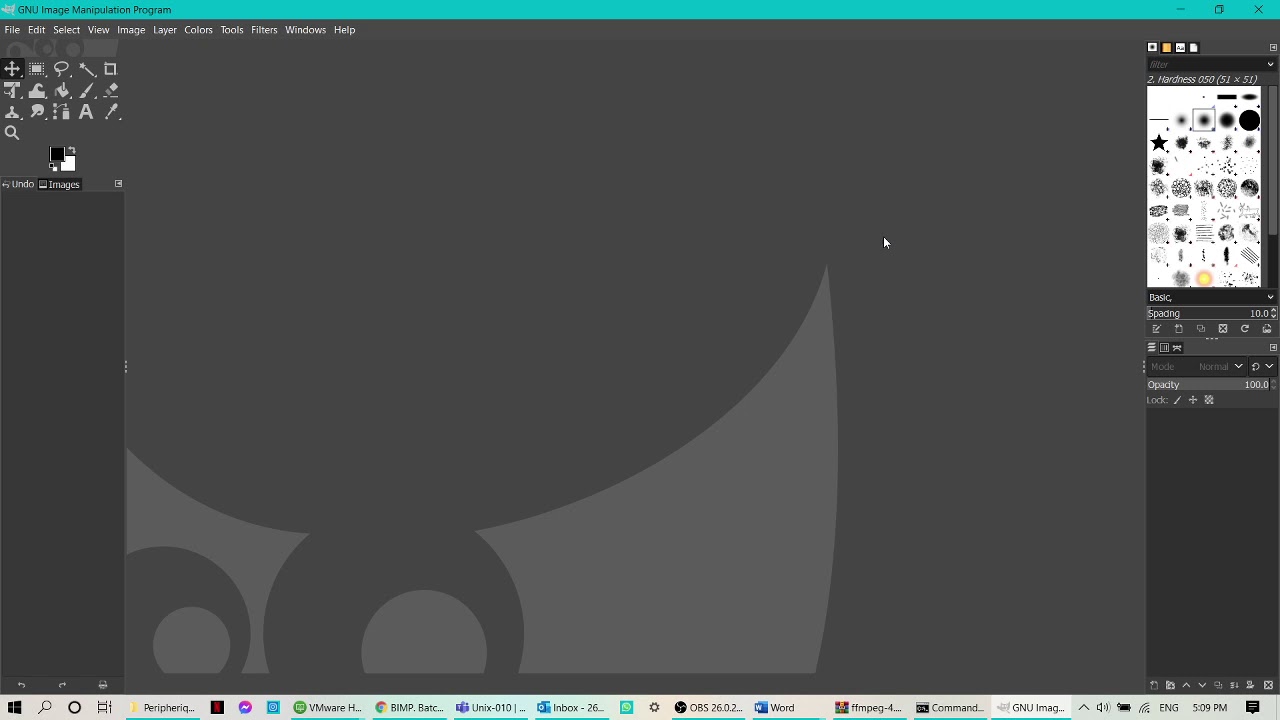Screen dimensions: 1280x720
Task: Select the Eraser tool
Action: pyautogui.click(x=111, y=91)
